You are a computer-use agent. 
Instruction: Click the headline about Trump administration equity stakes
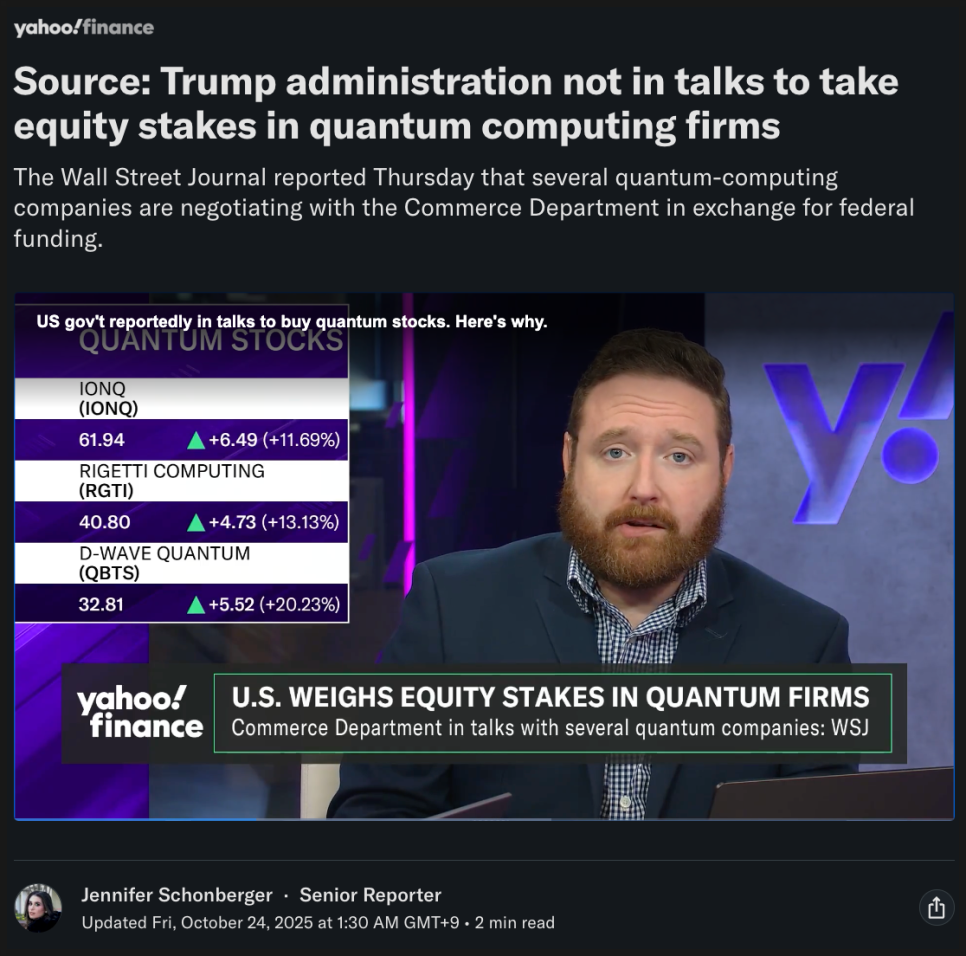coord(456,103)
